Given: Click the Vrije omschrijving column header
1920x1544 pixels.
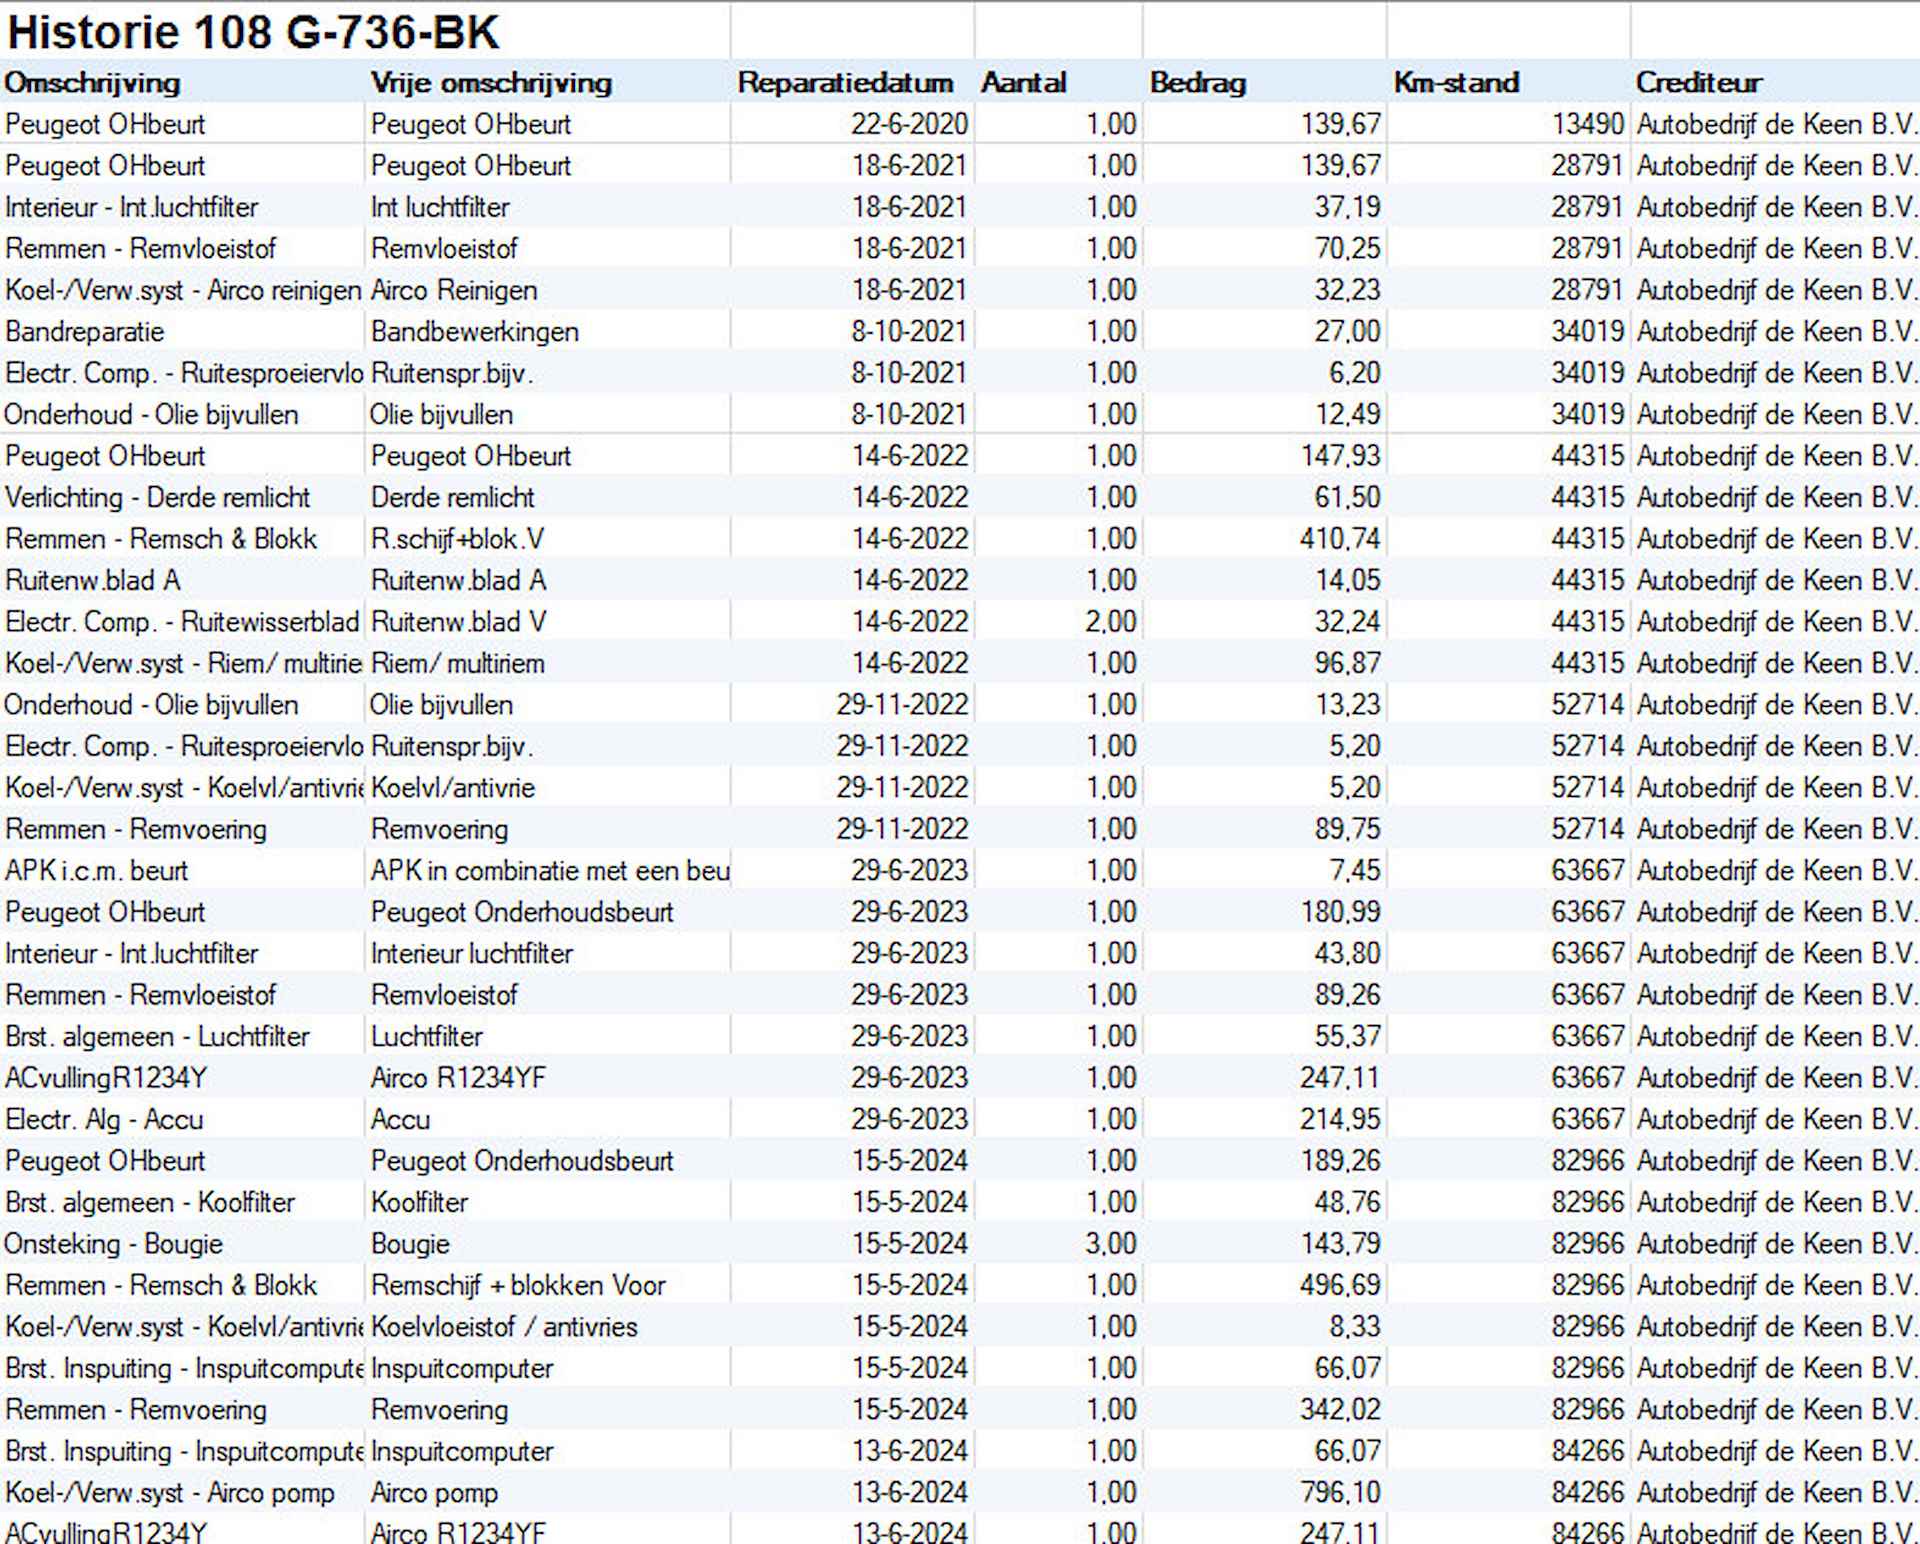Looking at the screenshot, I should point(491,82).
